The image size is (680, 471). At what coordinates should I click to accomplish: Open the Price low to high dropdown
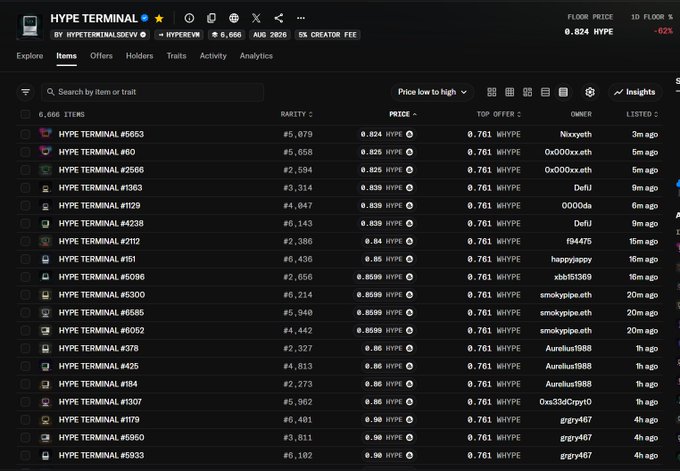pos(432,92)
